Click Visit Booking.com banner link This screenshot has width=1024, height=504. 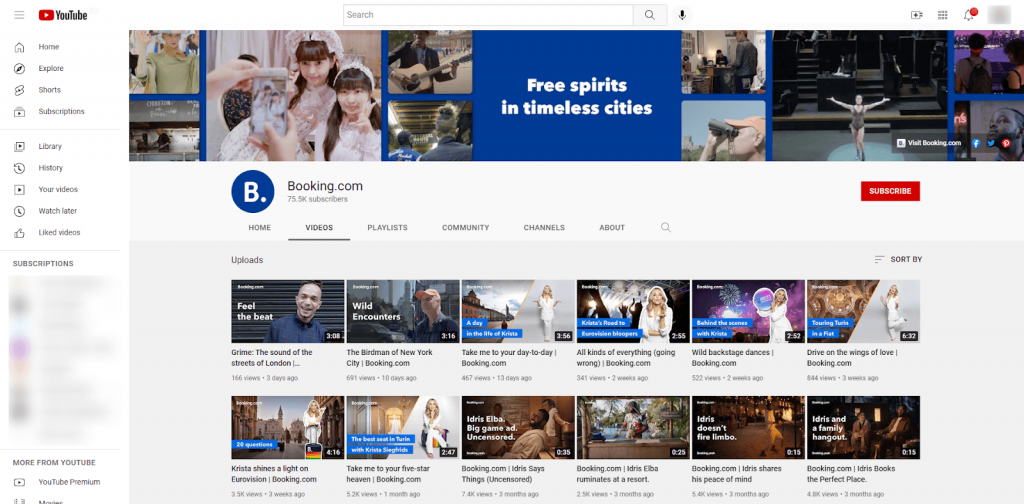(x=929, y=143)
